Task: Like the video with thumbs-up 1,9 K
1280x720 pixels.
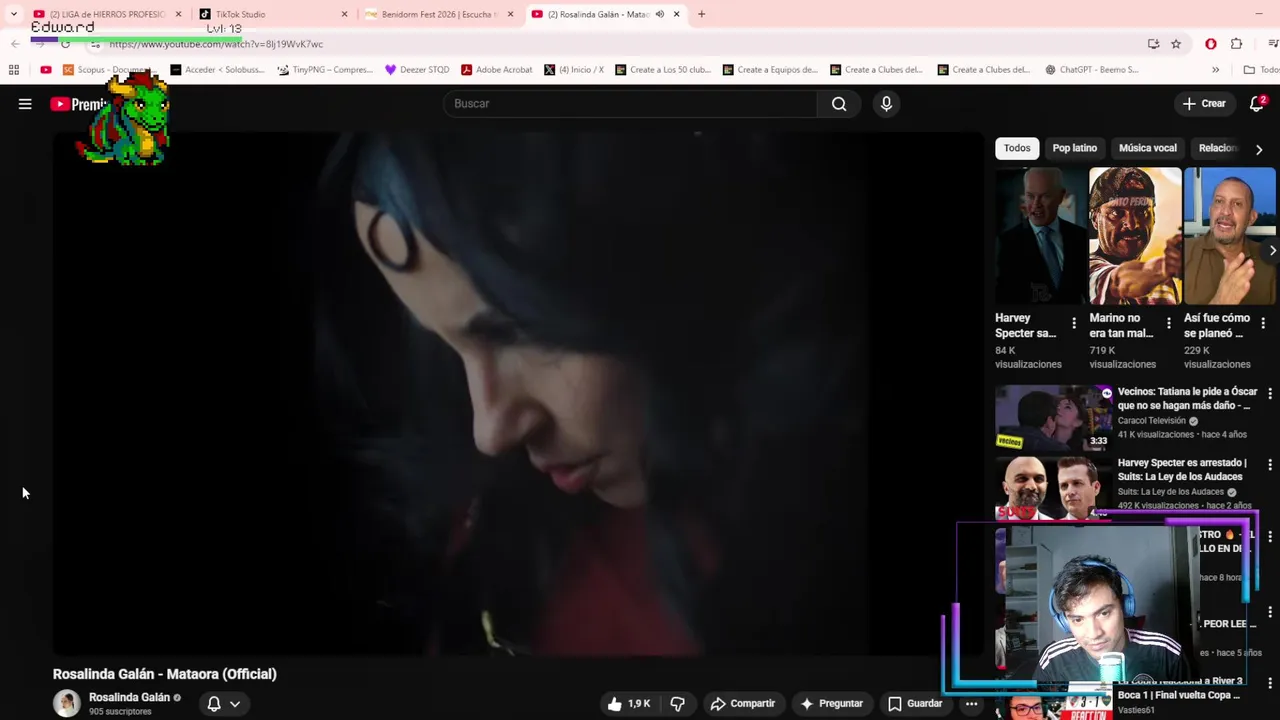Action: pos(629,704)
